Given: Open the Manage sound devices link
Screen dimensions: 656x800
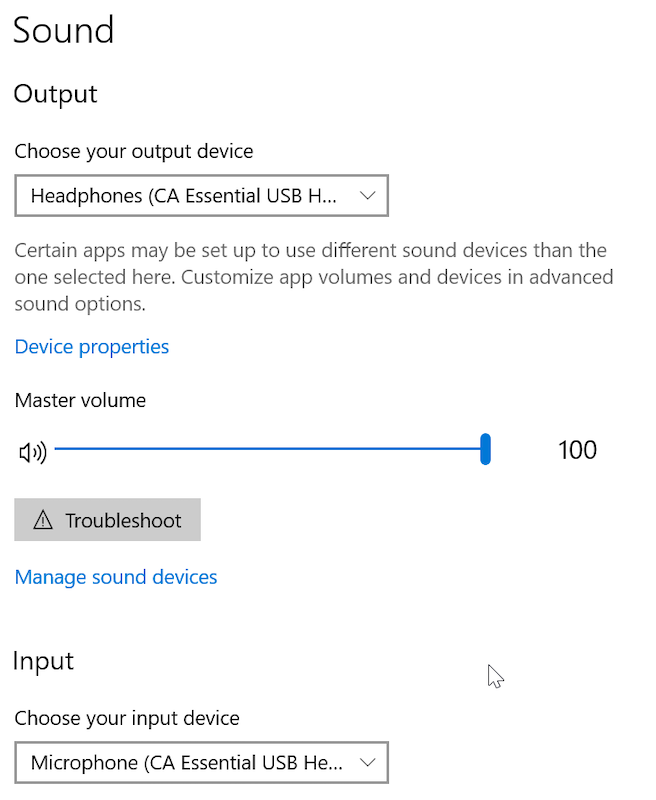Looking at the screenshot, I should 116,577.
